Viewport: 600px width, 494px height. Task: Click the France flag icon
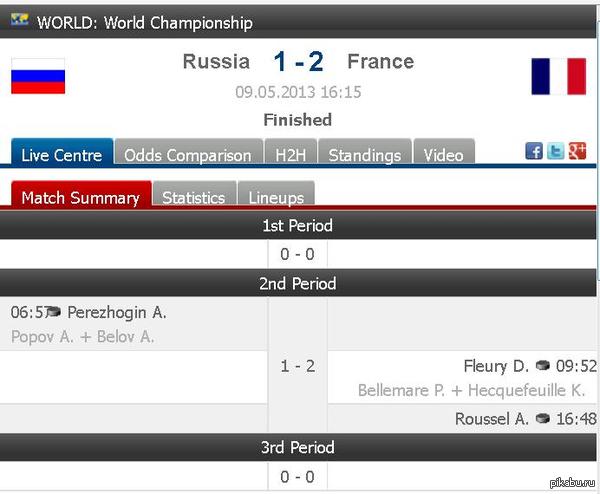pos(559,76)
